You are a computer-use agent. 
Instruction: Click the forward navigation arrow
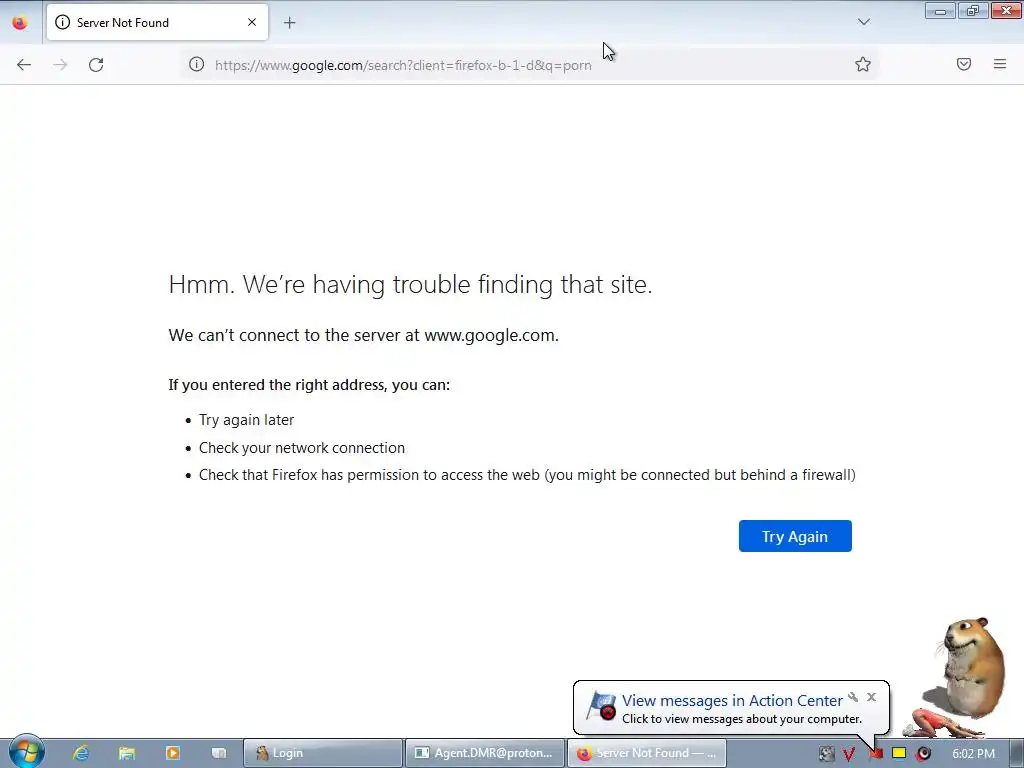coord(60,65)
